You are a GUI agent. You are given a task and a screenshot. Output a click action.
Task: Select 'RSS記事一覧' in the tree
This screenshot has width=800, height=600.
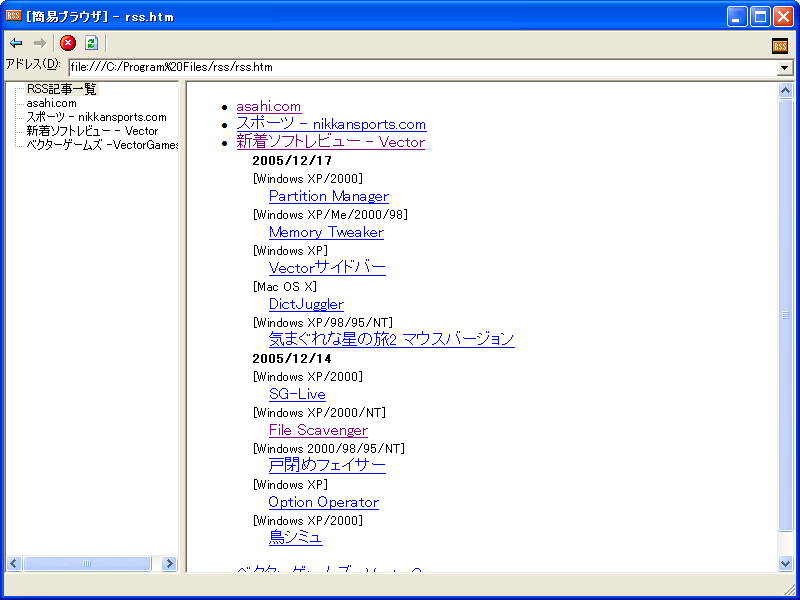(x=62, y=89)
